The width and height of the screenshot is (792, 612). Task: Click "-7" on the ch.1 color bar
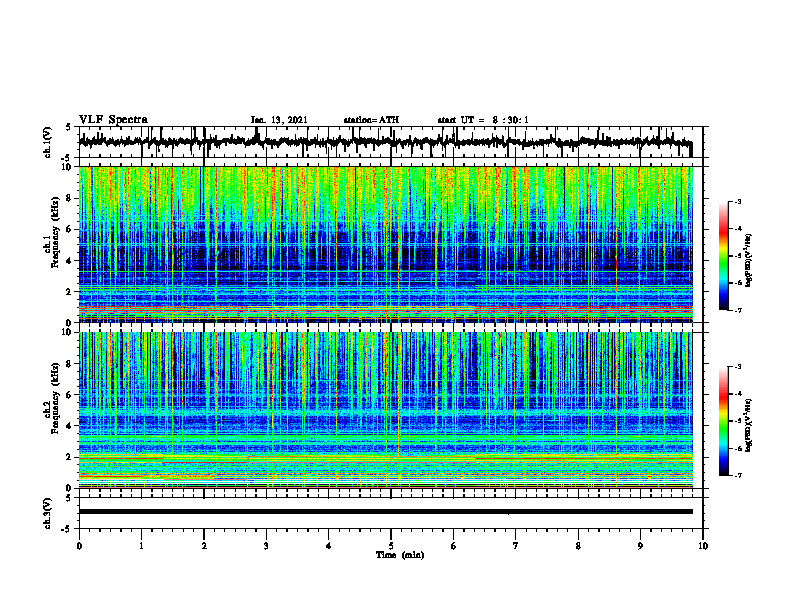coord(738,310)
